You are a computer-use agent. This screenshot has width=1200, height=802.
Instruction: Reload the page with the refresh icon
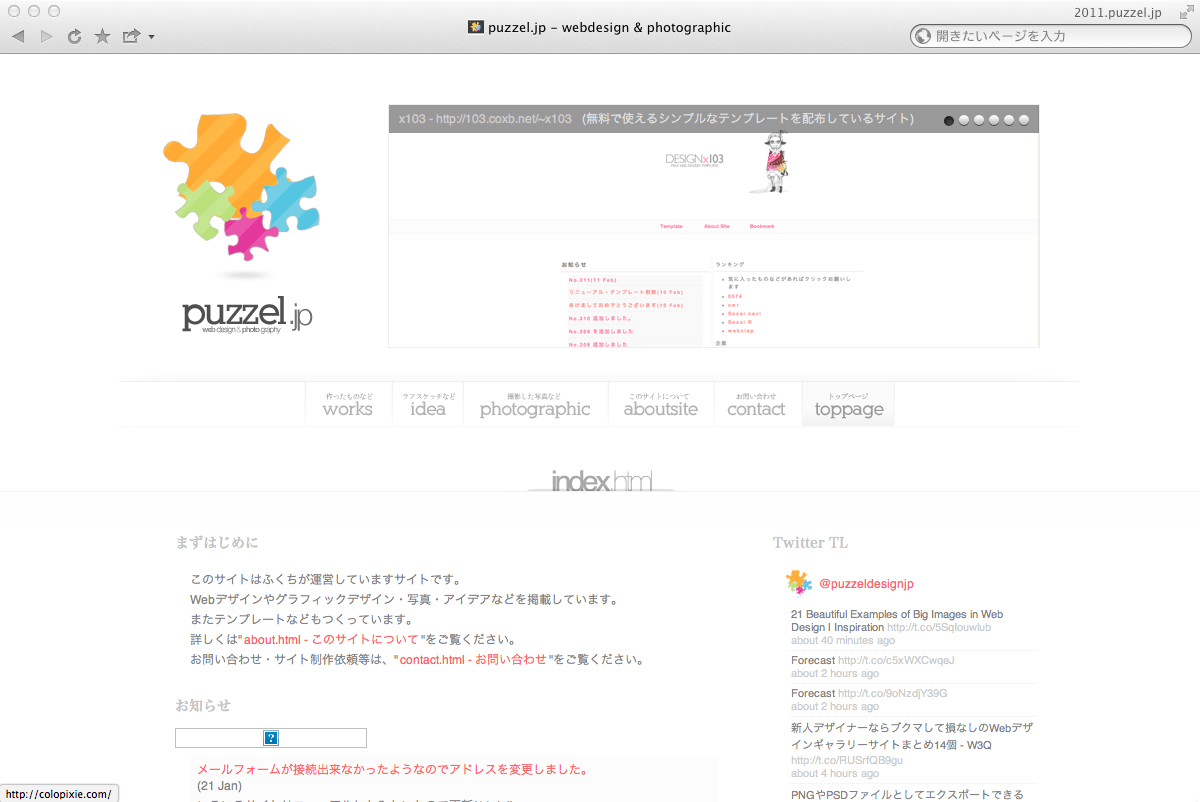coord(74,37)
